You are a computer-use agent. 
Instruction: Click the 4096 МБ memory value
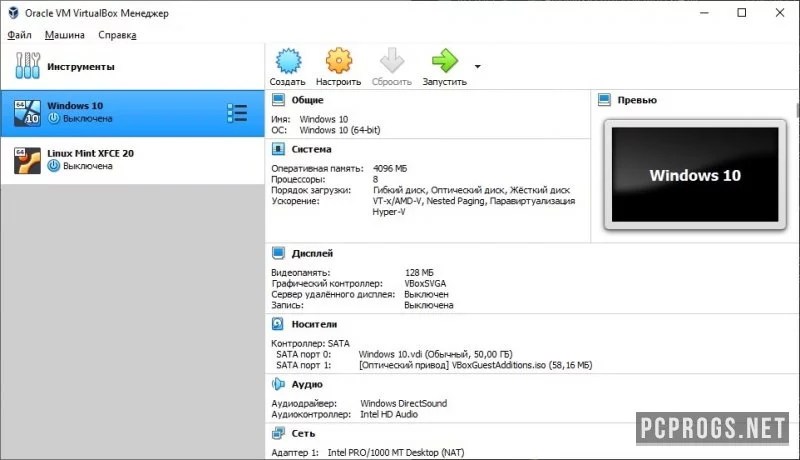point(390,168)
